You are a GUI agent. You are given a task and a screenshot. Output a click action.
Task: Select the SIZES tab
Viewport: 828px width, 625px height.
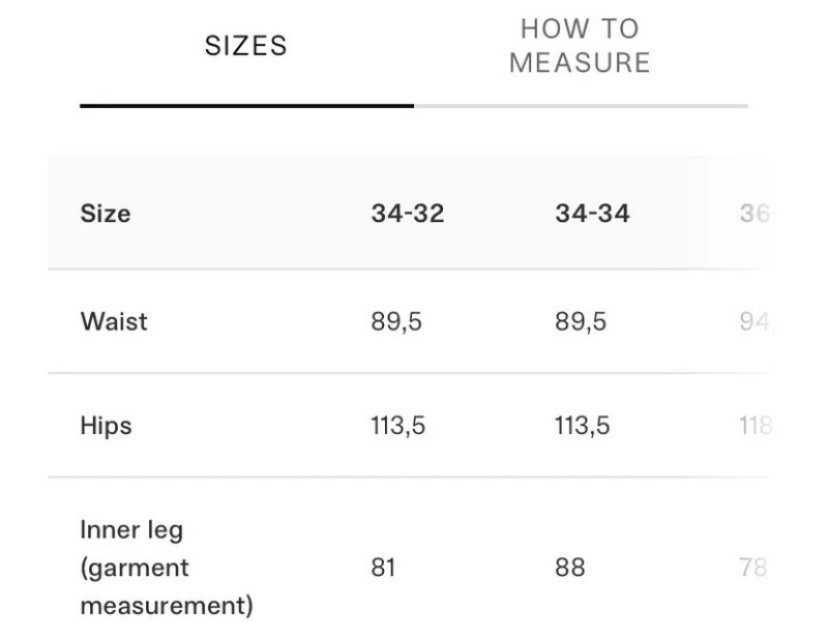pos(246,46)
